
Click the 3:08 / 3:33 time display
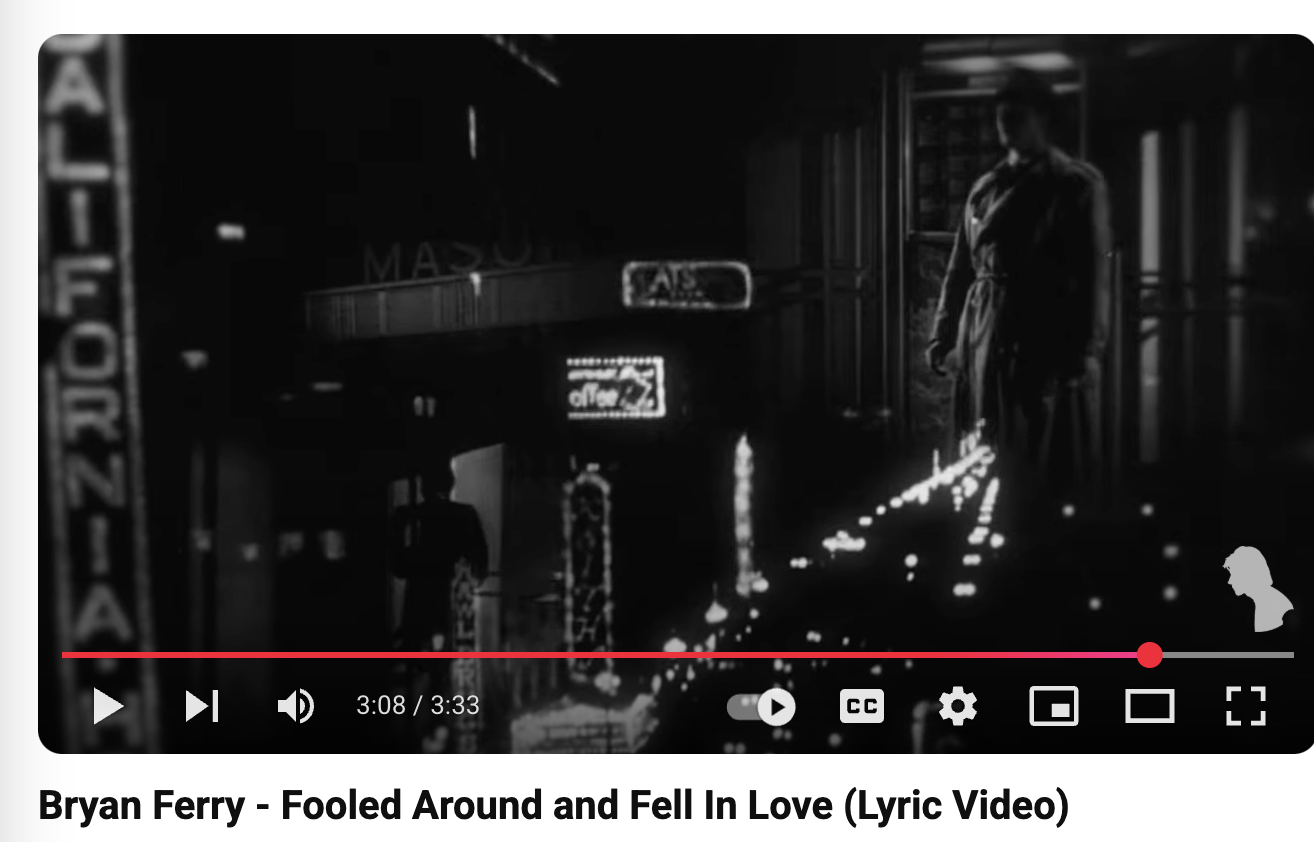tap(418, 706)
